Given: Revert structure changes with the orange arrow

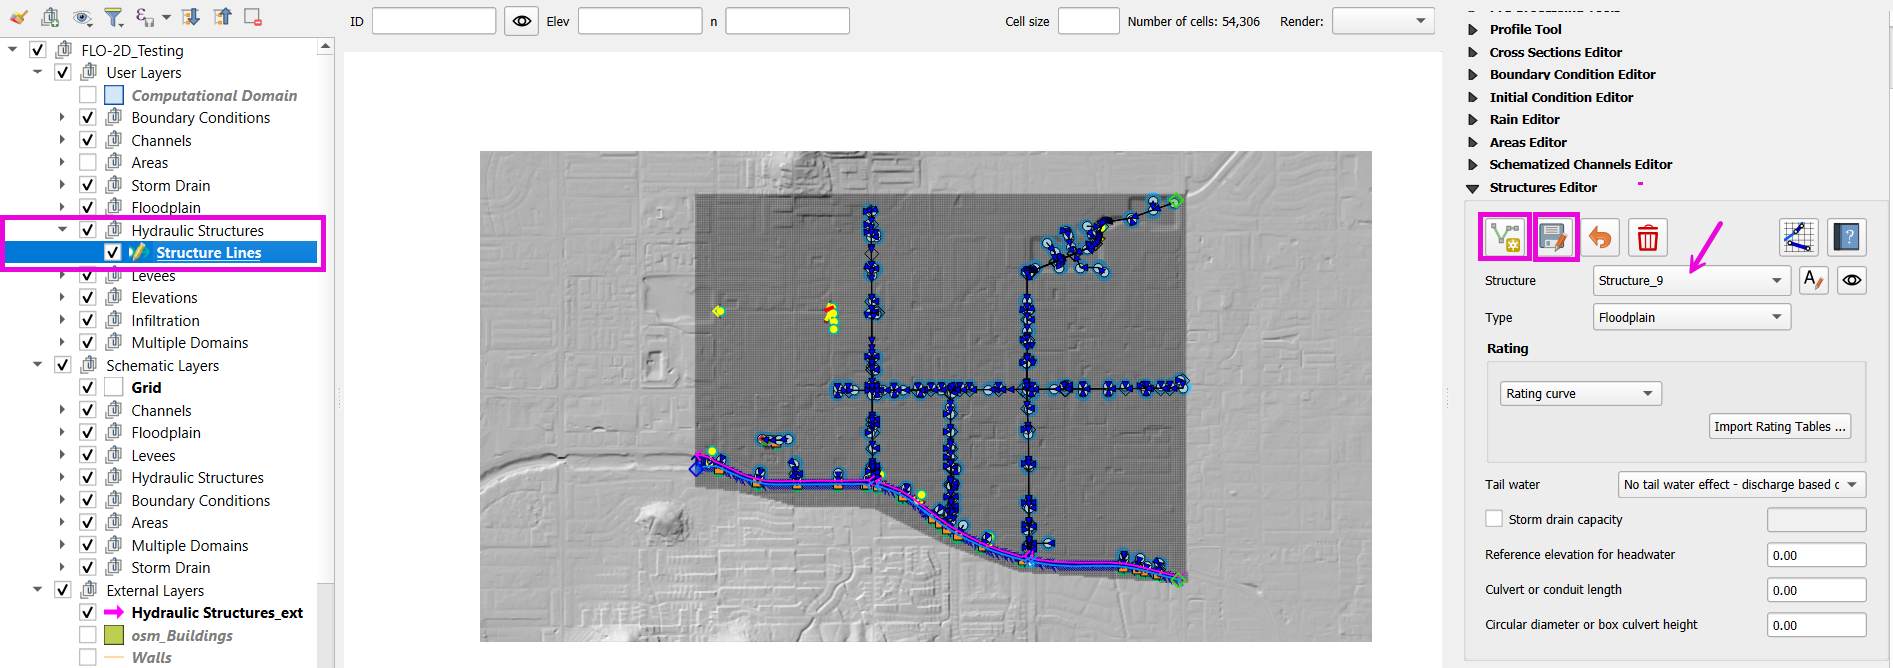Looking at the screenshot, I should coord(1600,237).
